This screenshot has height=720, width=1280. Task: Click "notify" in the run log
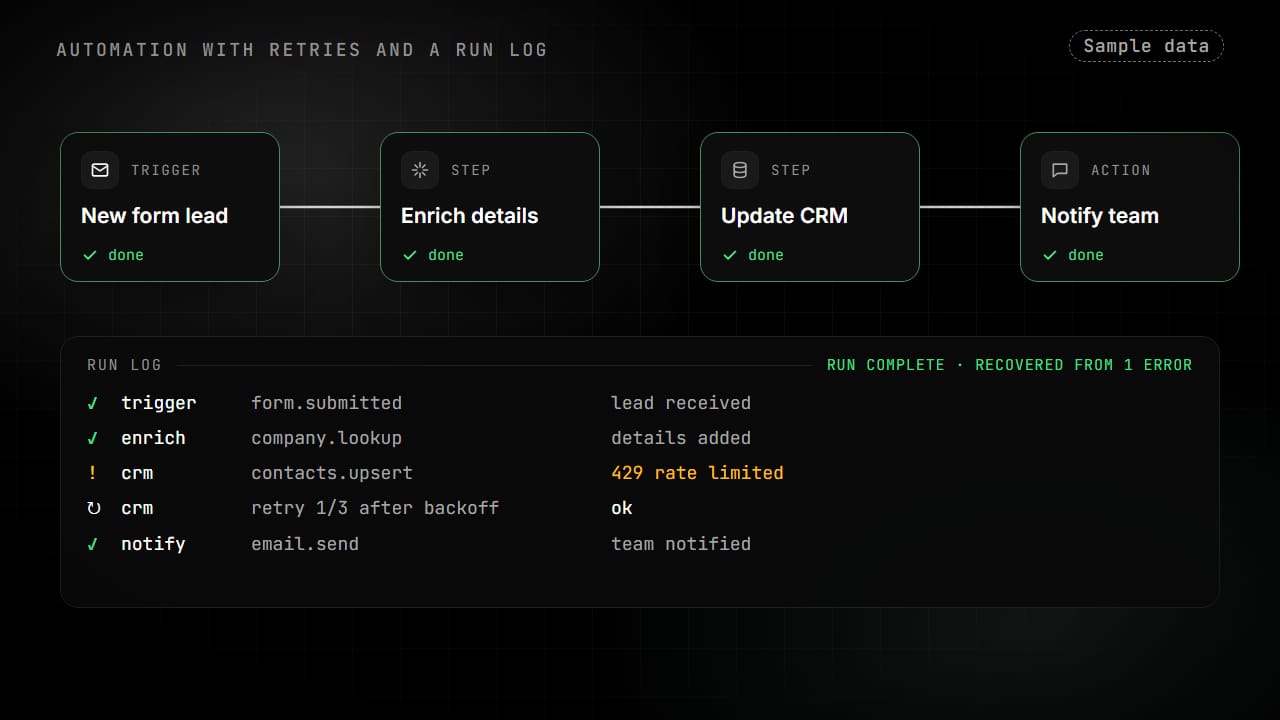click(153, 544)
